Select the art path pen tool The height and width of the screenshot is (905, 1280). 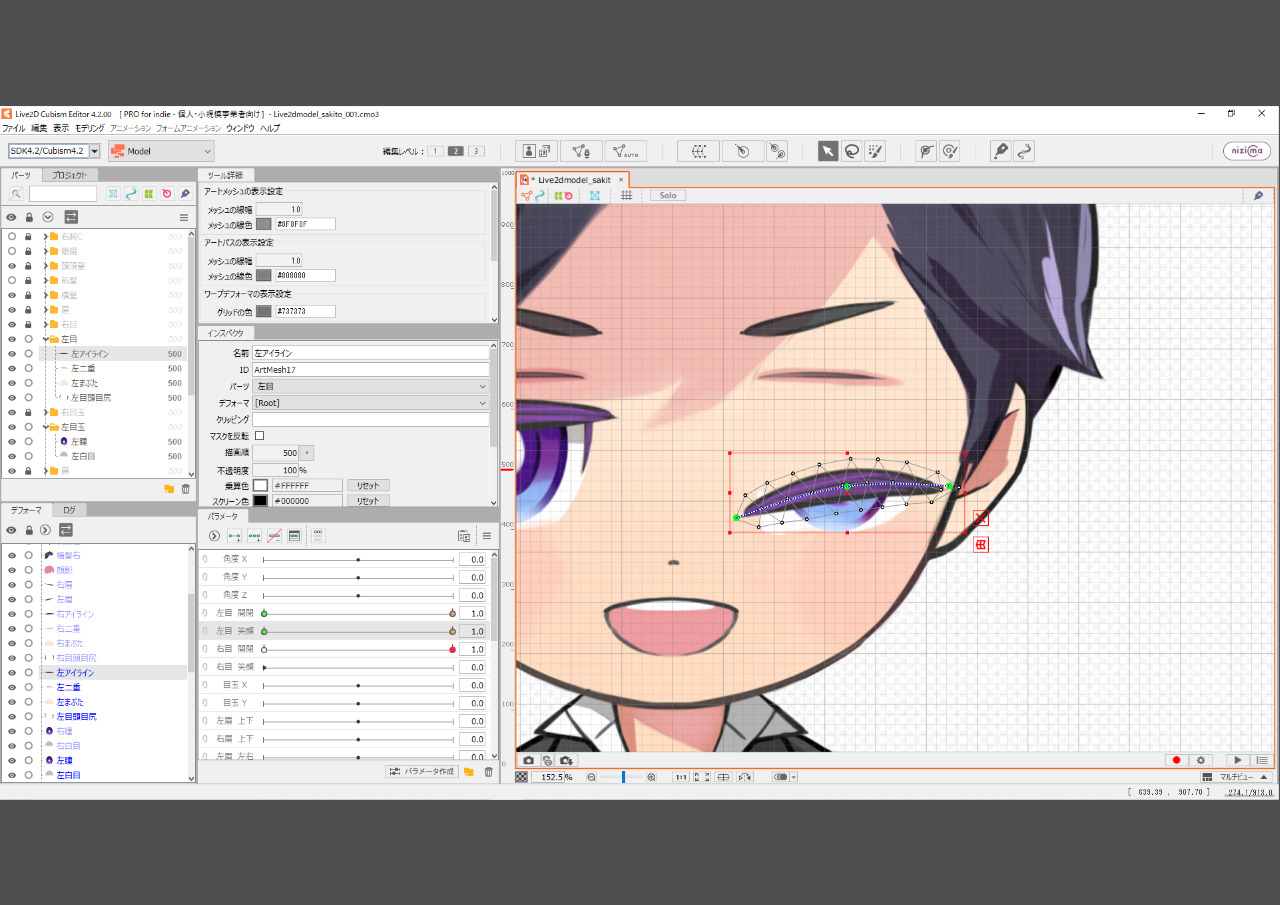tap(1000, 151)
